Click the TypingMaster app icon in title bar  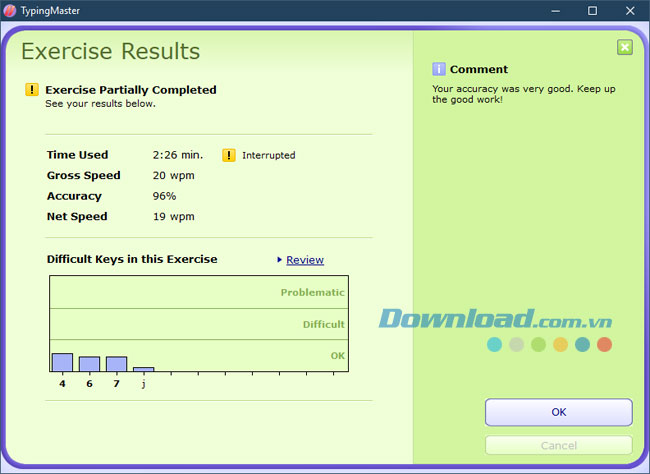pyautogui.click(x=10, y=10)
